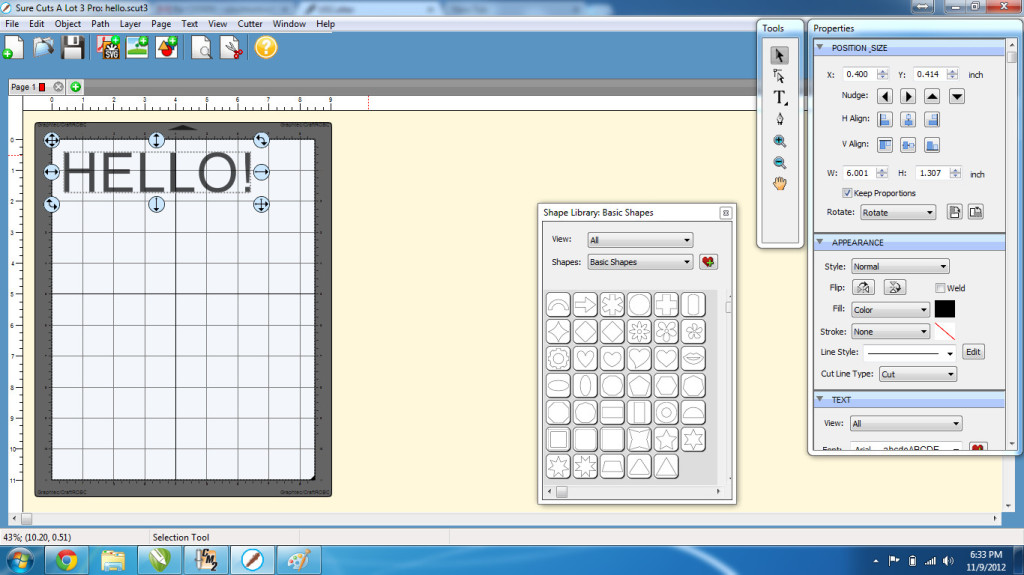
Task: Open the Style dropdown set to Normal
Action: tap(900, 267)
